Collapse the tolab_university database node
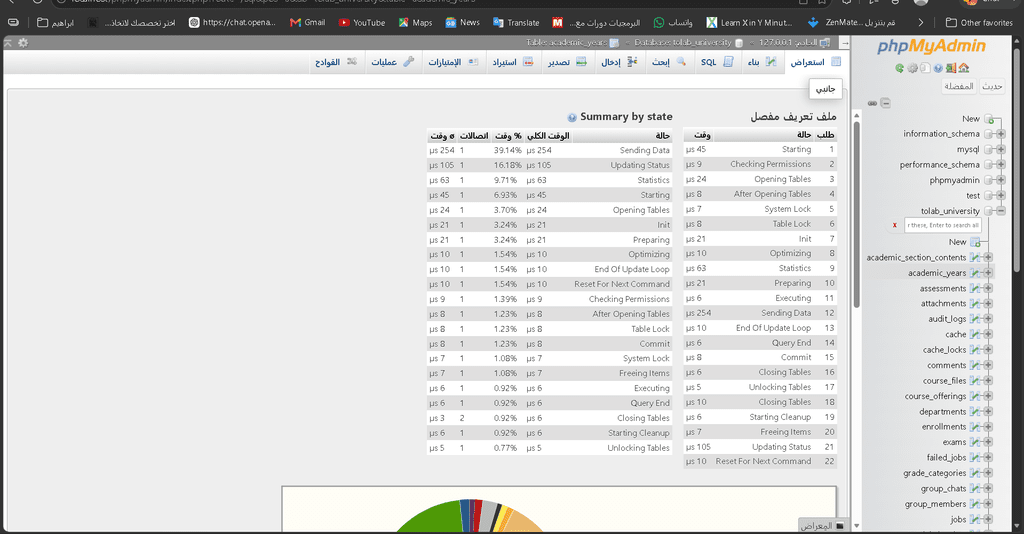Screen dimensions: 1024x534 [1000, 211]
